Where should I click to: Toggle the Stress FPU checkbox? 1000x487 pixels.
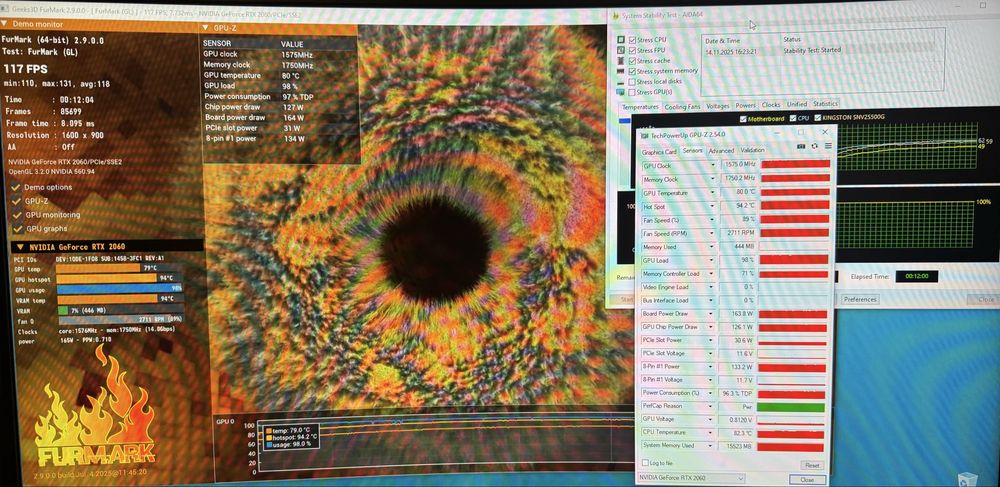[x=632, y=50]
